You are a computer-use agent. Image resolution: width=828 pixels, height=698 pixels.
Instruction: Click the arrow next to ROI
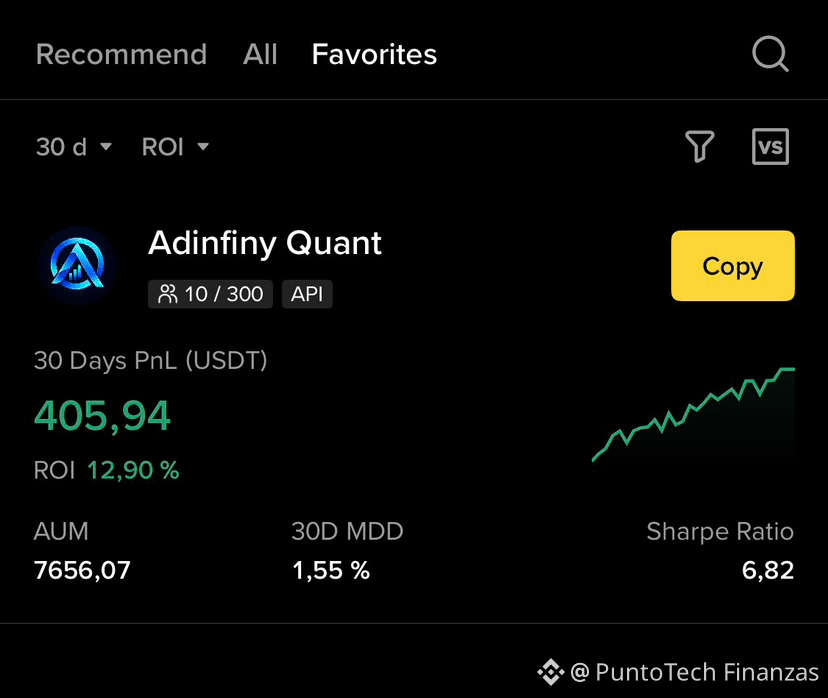(203, 147)
